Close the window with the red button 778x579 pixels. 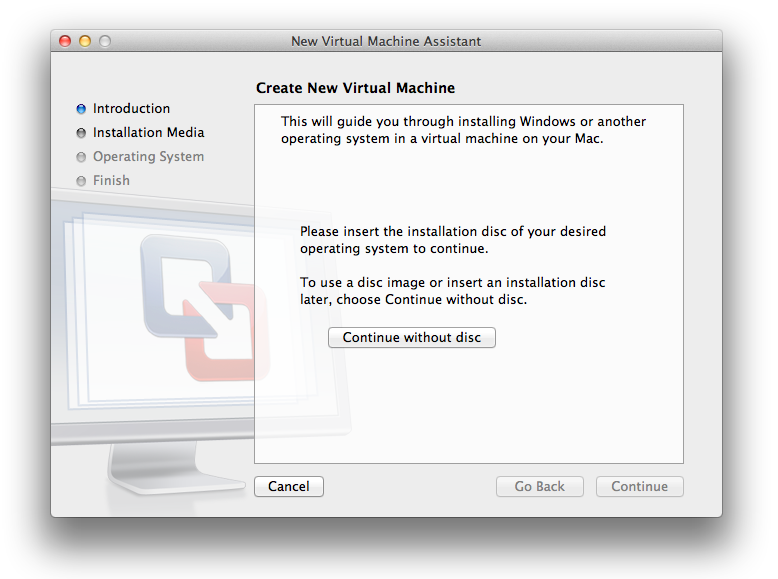65,41
